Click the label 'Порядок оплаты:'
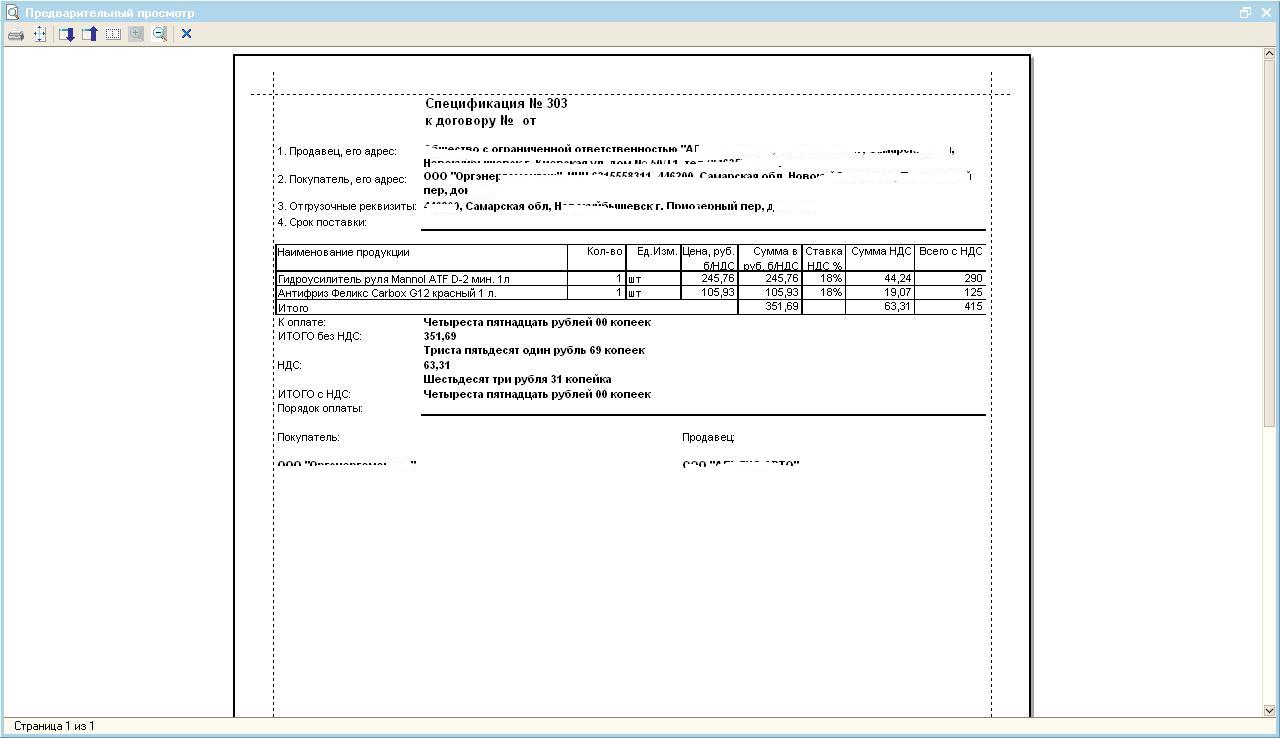Viewport: 1280px width, 738px height. click(x=319, y=409)
